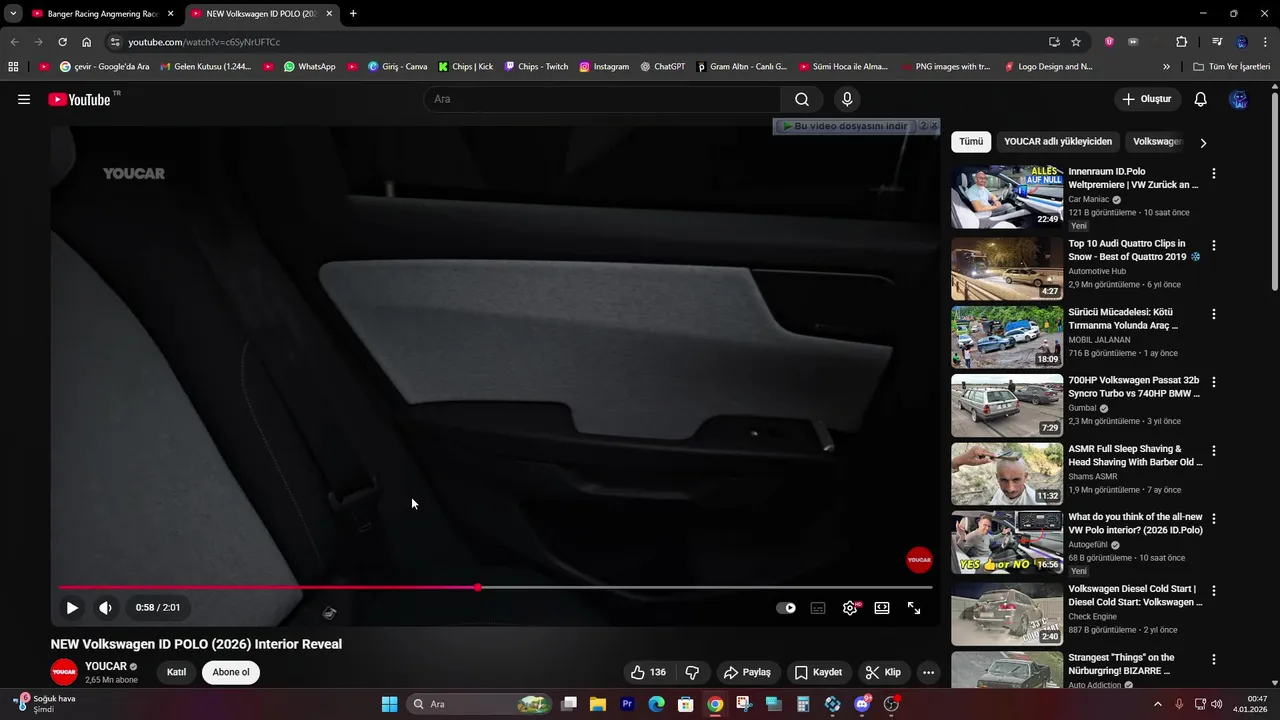Open a new browser tab
Screen dimensions: 1280x720
click(353, 14)
